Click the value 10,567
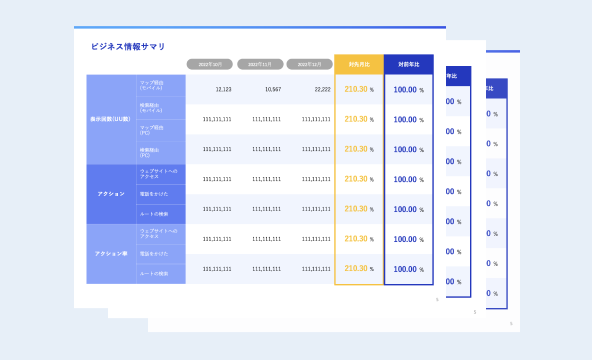Image resolution: width=592 pixels, height=360 pixels. click(273, 89)
